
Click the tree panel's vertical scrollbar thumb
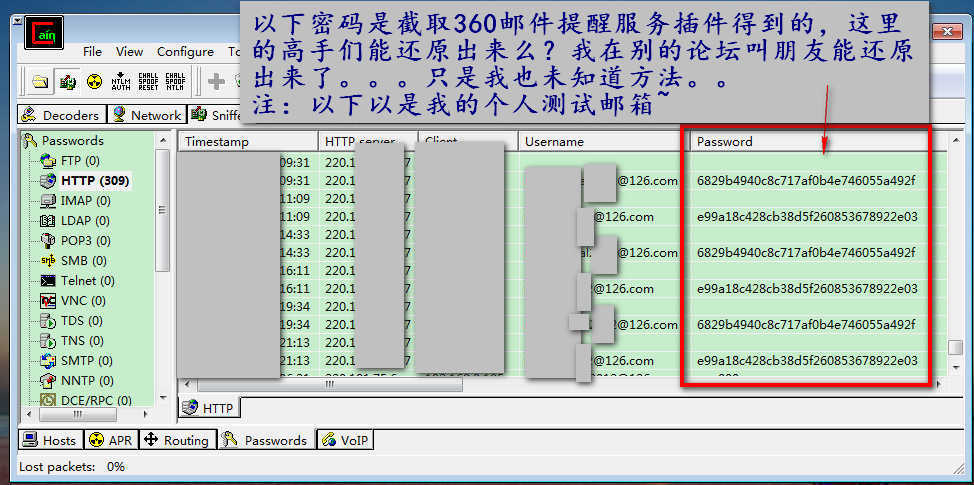[163, 211]
